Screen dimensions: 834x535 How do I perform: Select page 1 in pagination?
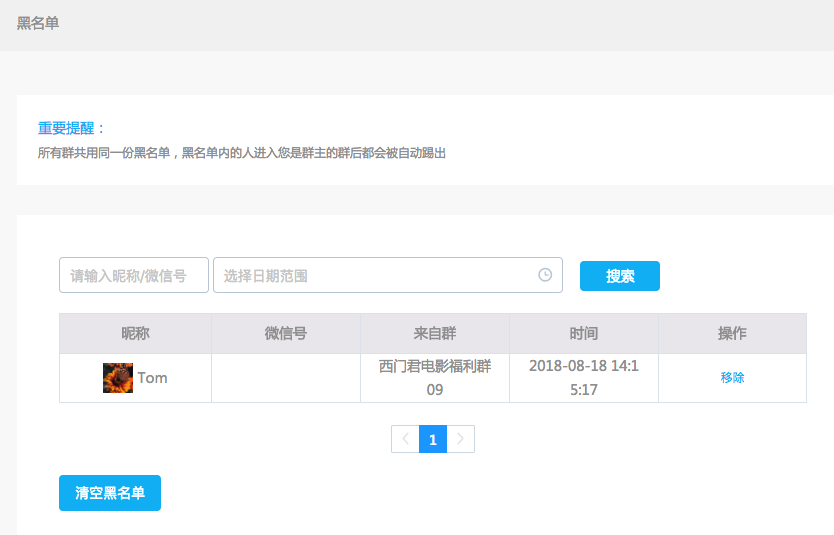[433, 439]
